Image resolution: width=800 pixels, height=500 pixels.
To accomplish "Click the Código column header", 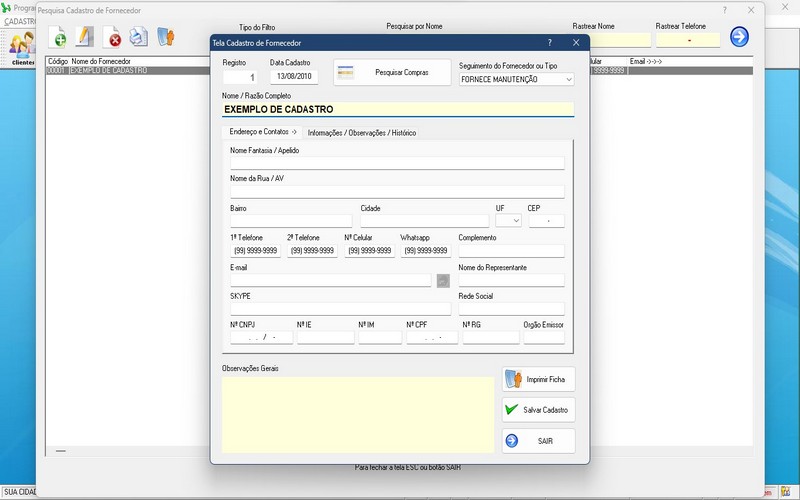I will [x=58, y=61].
